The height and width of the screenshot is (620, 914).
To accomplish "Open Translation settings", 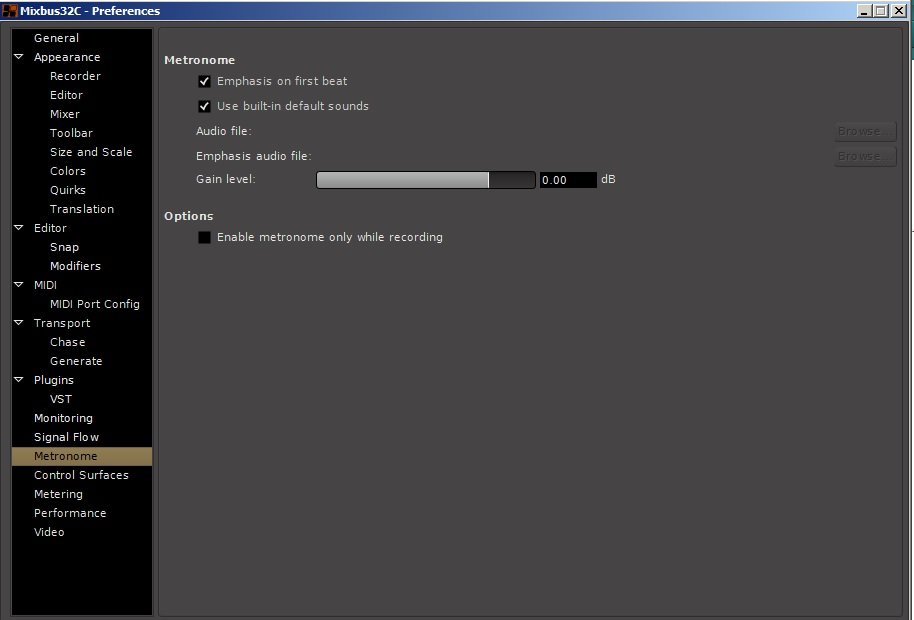I will coord(82,209).
